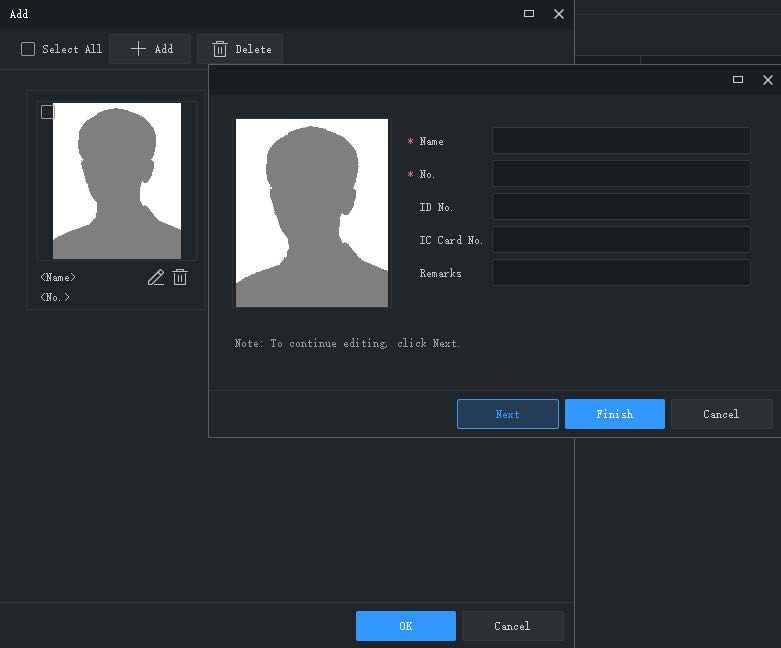Click the Finish button
Viewport: 781px width, 648px height.
point(615,414)
